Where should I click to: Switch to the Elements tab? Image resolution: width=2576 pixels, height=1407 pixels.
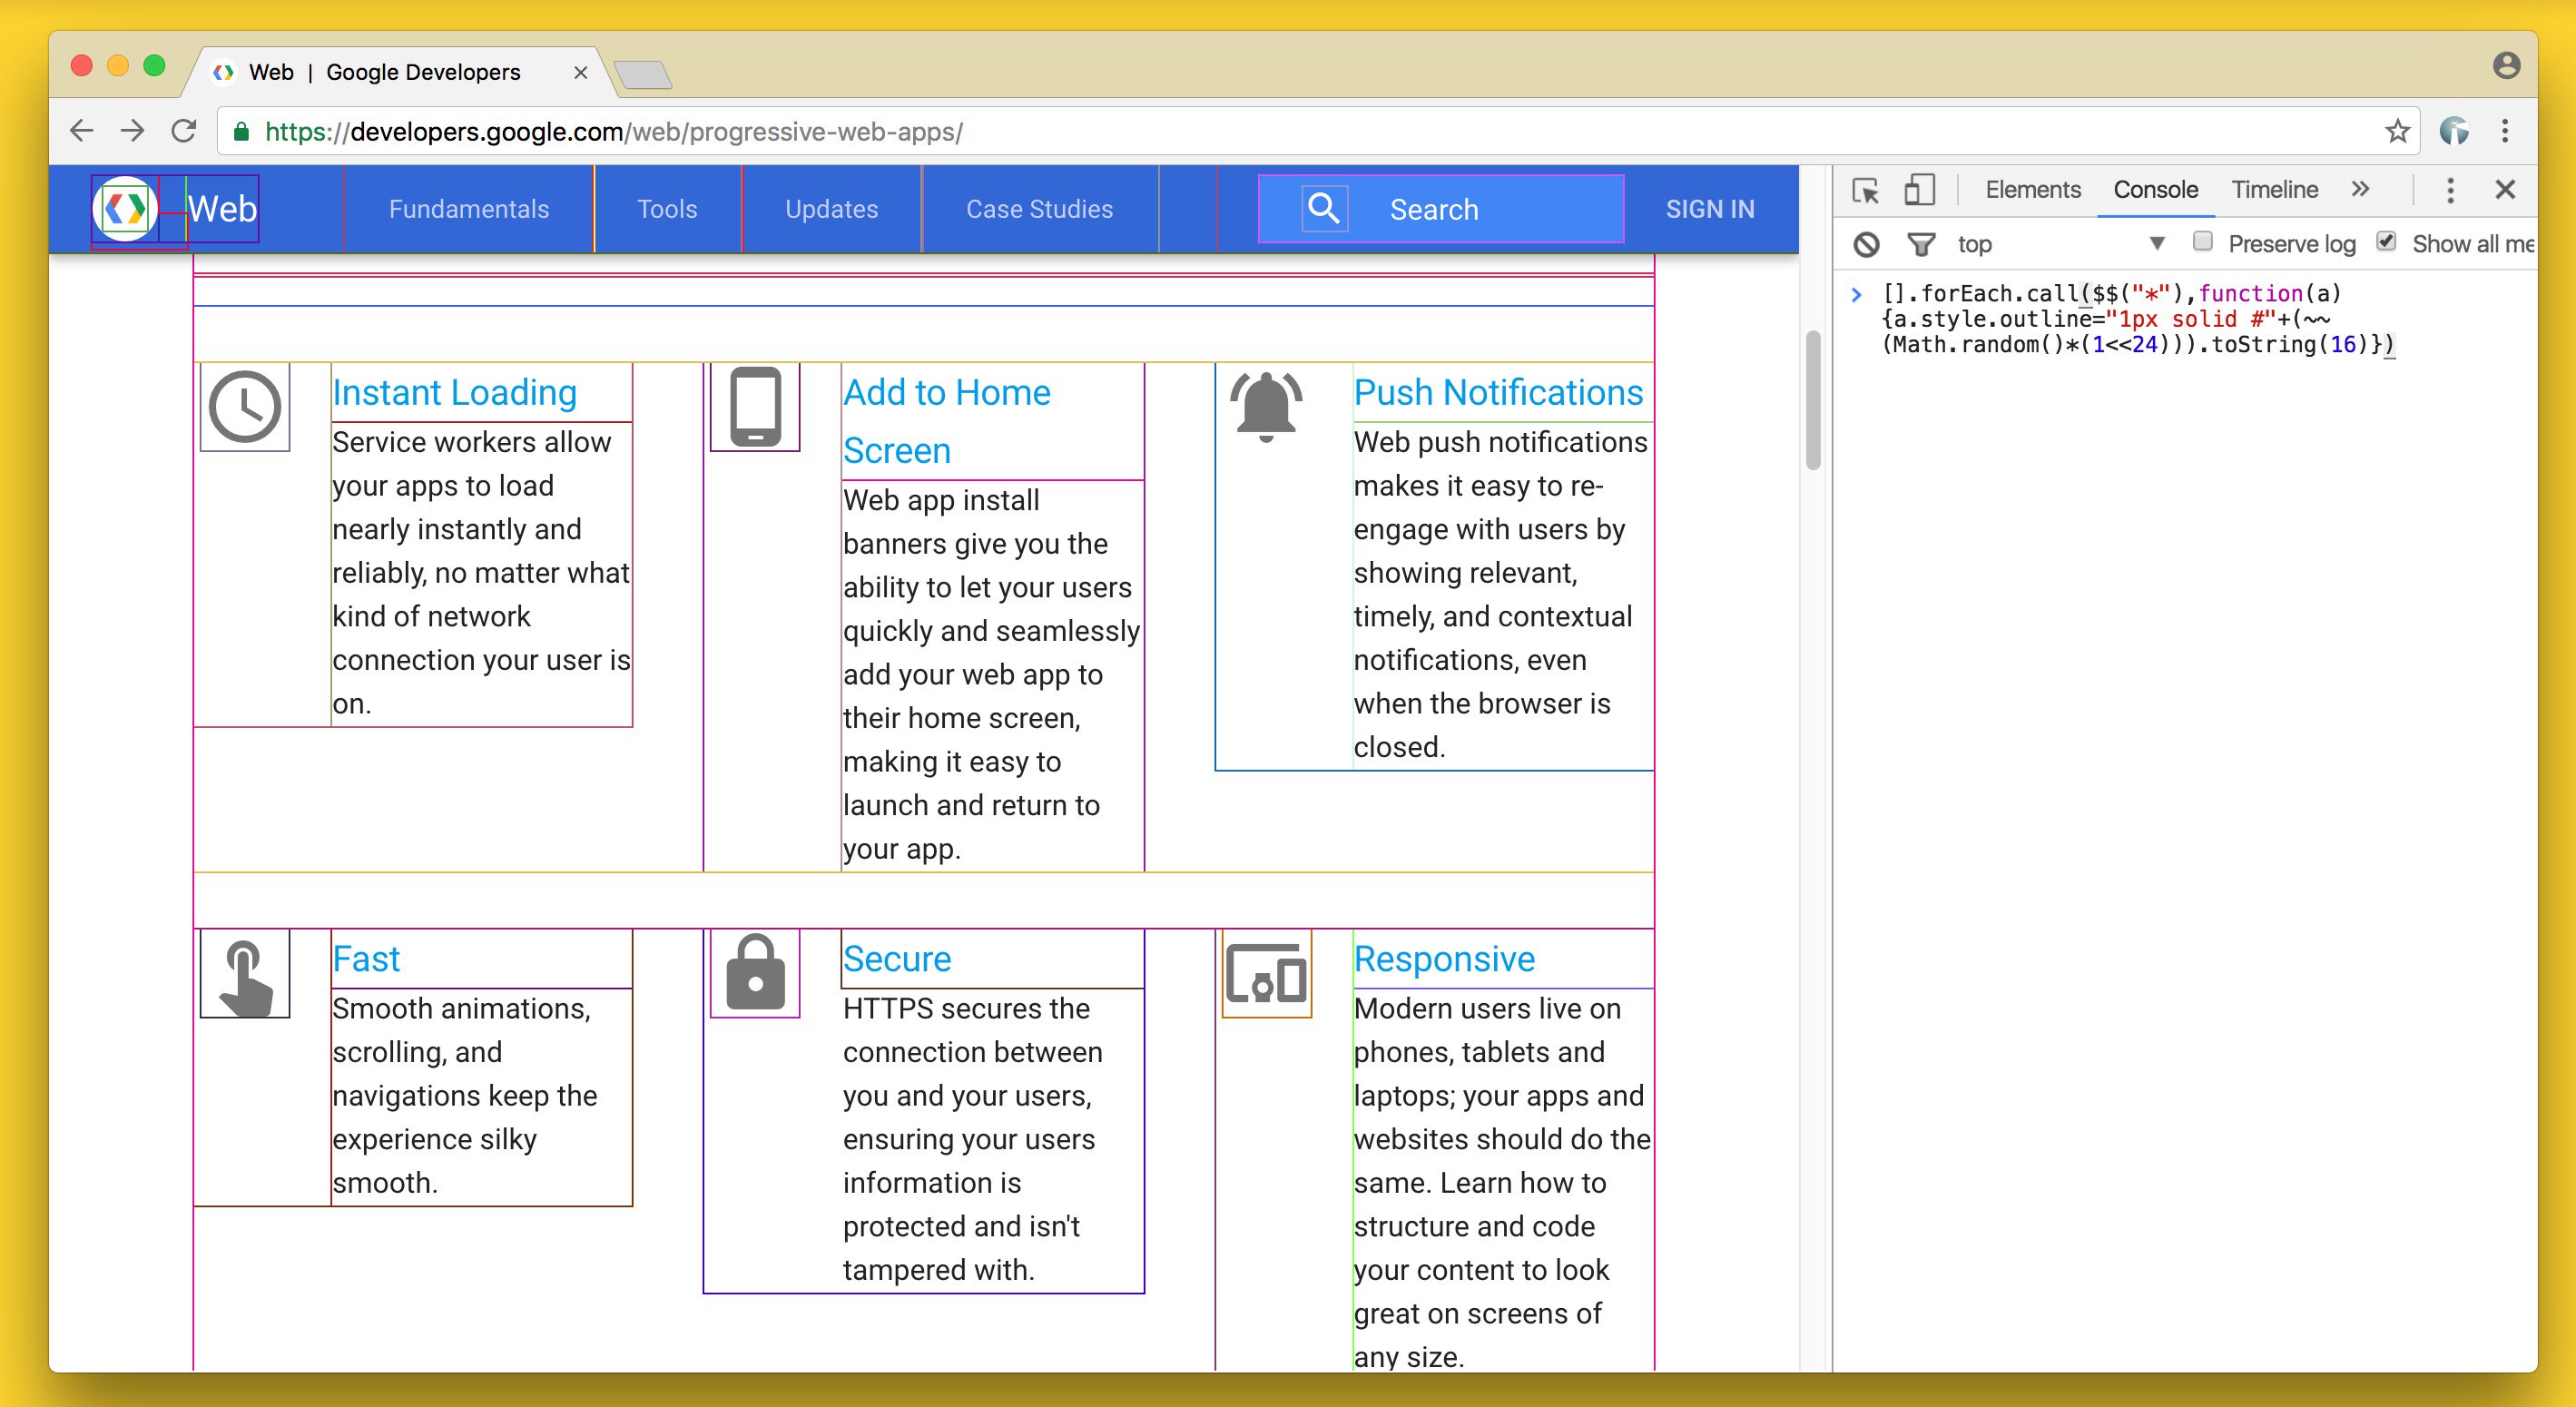point(2032,190)
